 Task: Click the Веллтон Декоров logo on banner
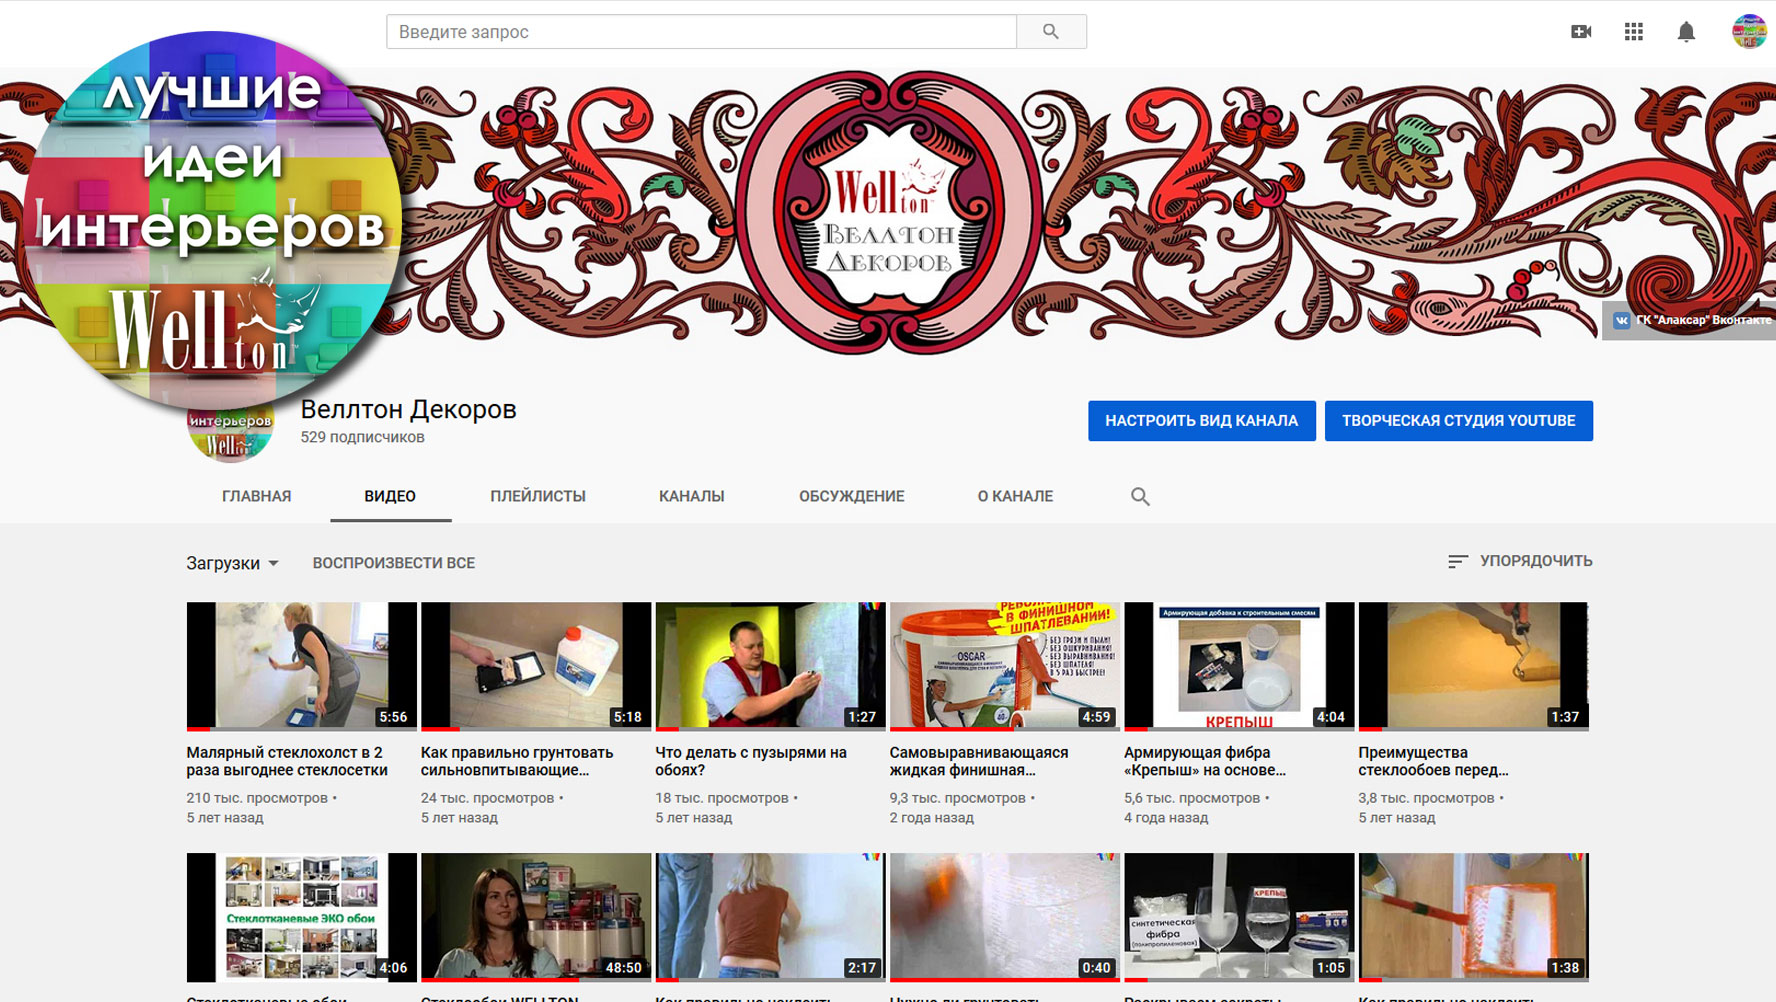[888, 212]
